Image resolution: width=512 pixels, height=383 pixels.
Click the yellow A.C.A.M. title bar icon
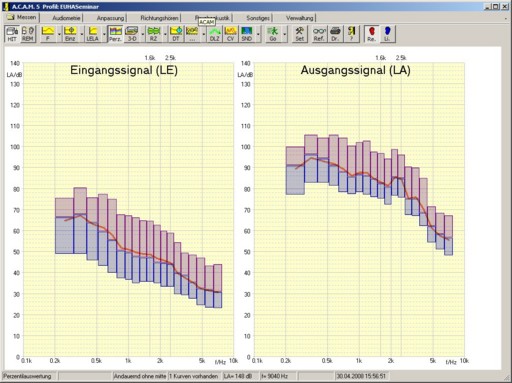6,6
